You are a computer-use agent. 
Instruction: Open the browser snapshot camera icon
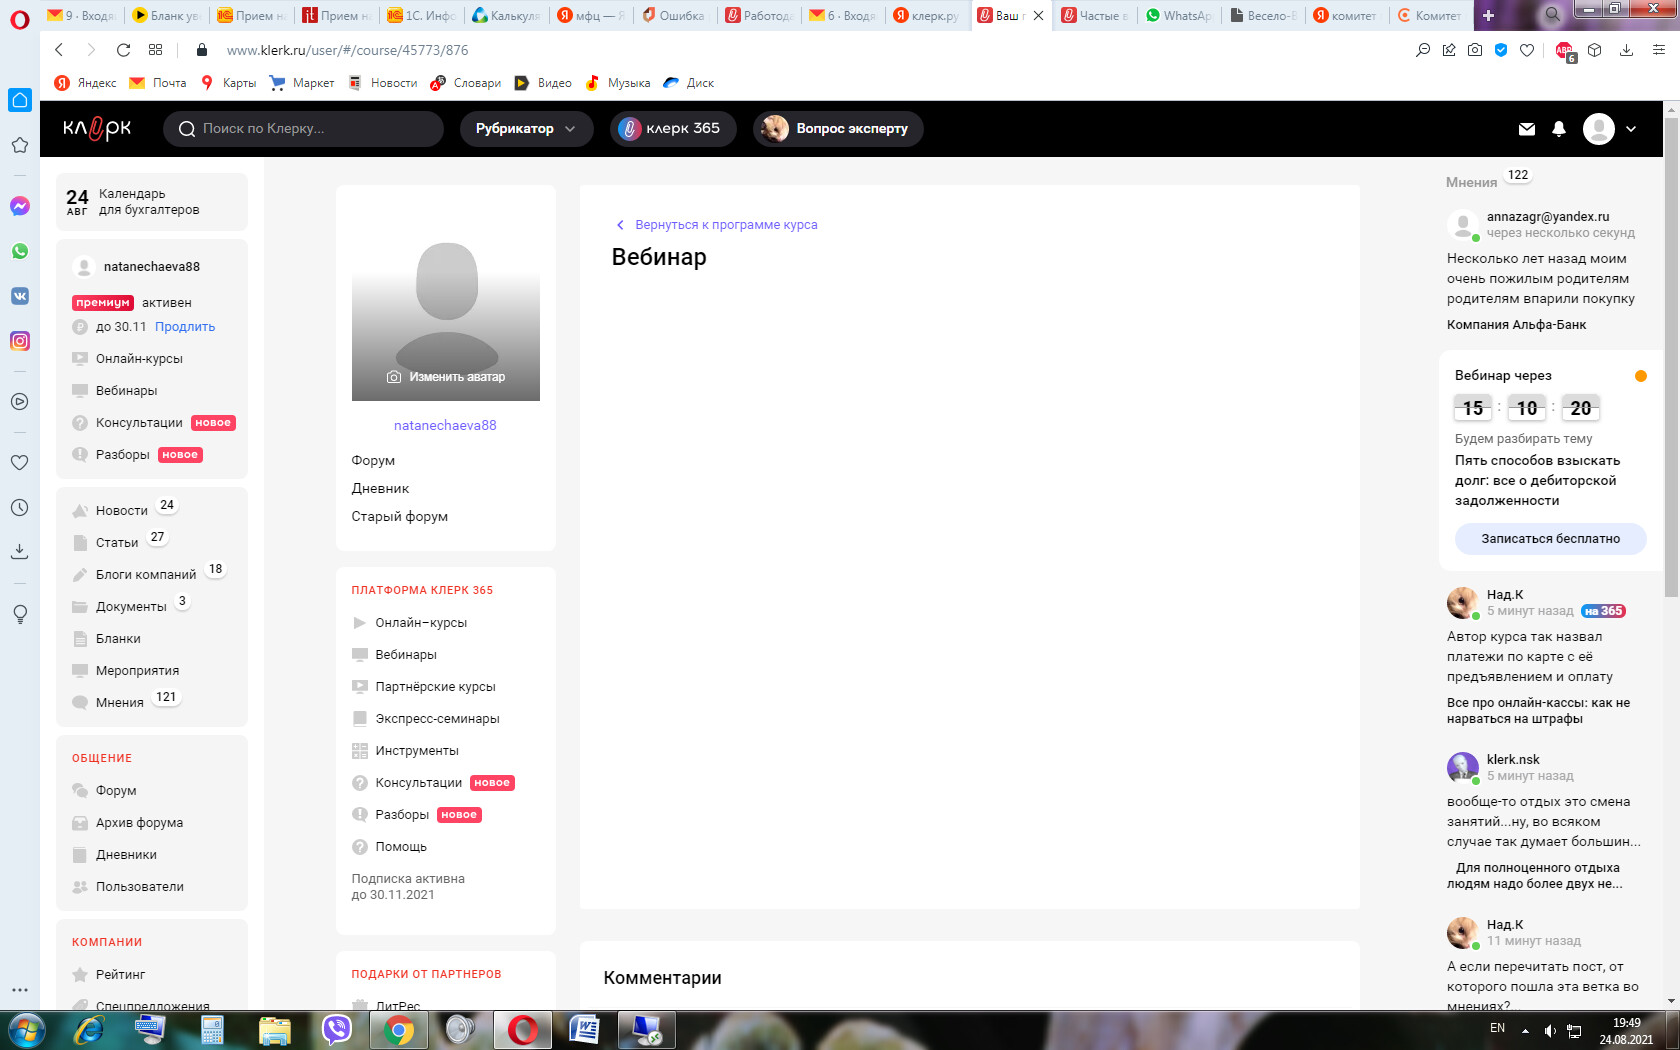click(x=1475, y=50)
